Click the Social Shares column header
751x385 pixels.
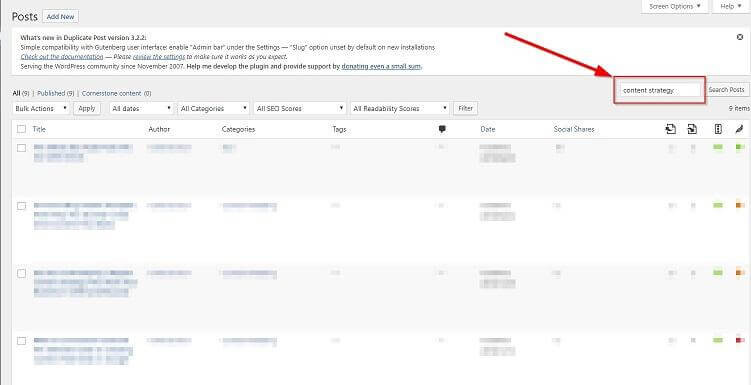574,129
